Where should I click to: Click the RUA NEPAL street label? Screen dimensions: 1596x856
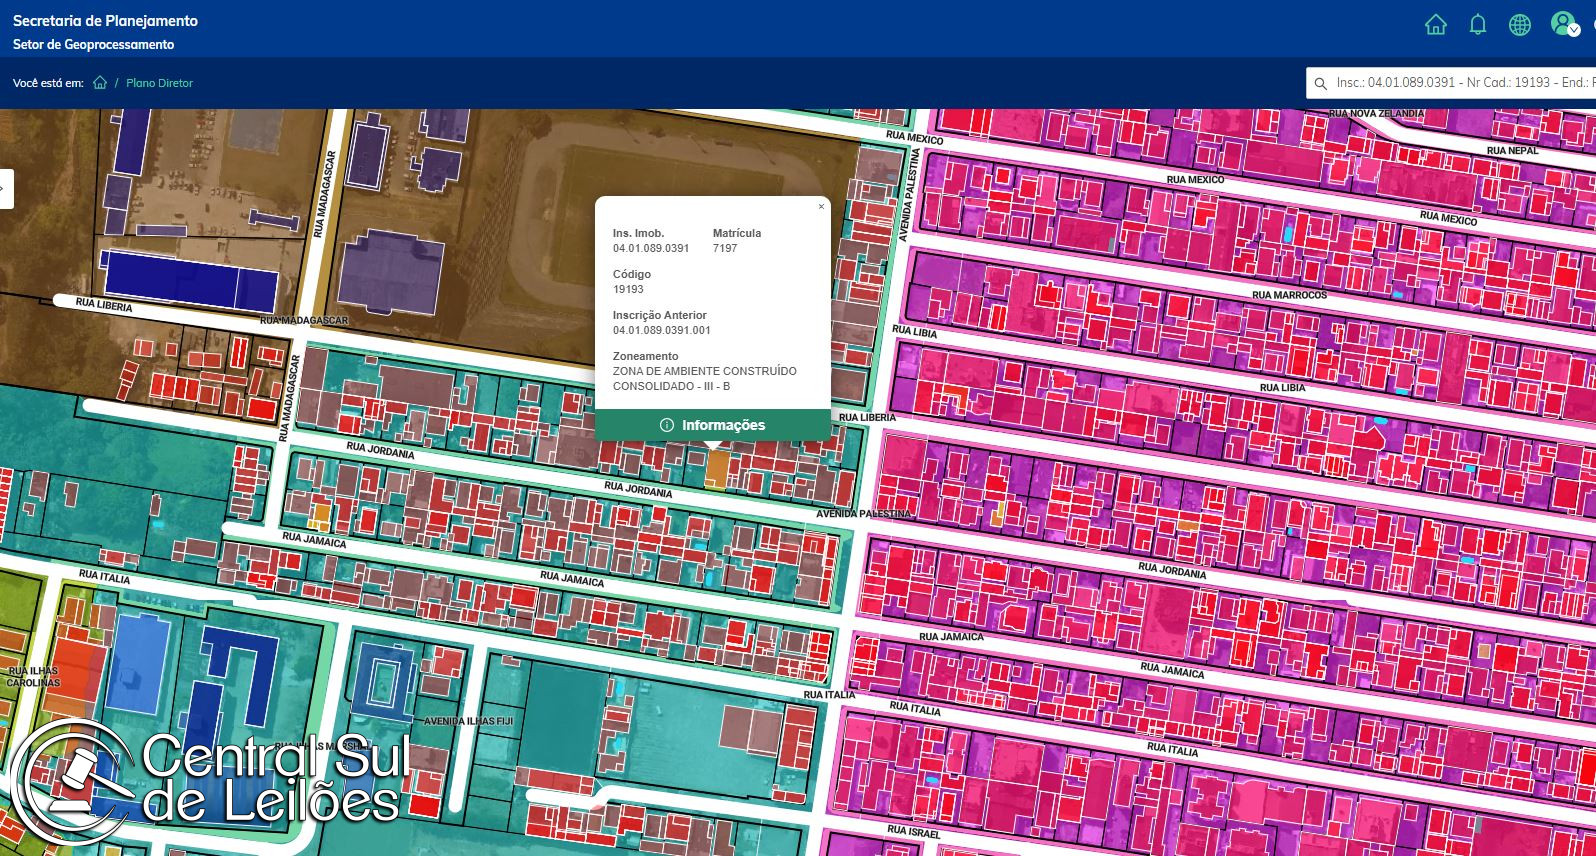click(1513, 151)
